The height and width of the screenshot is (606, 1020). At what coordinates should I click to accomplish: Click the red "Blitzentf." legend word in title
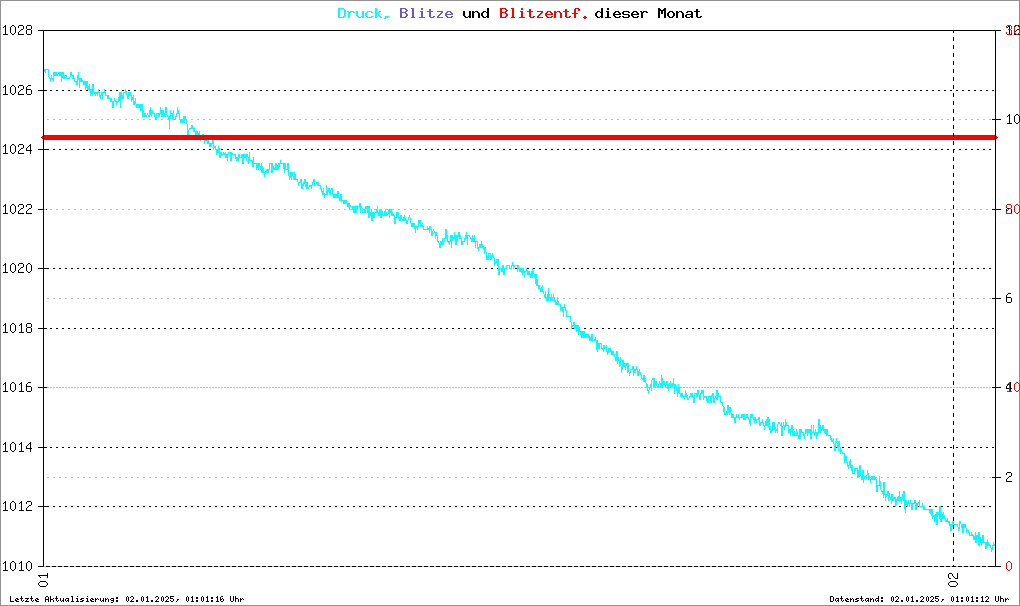(543, 14)
